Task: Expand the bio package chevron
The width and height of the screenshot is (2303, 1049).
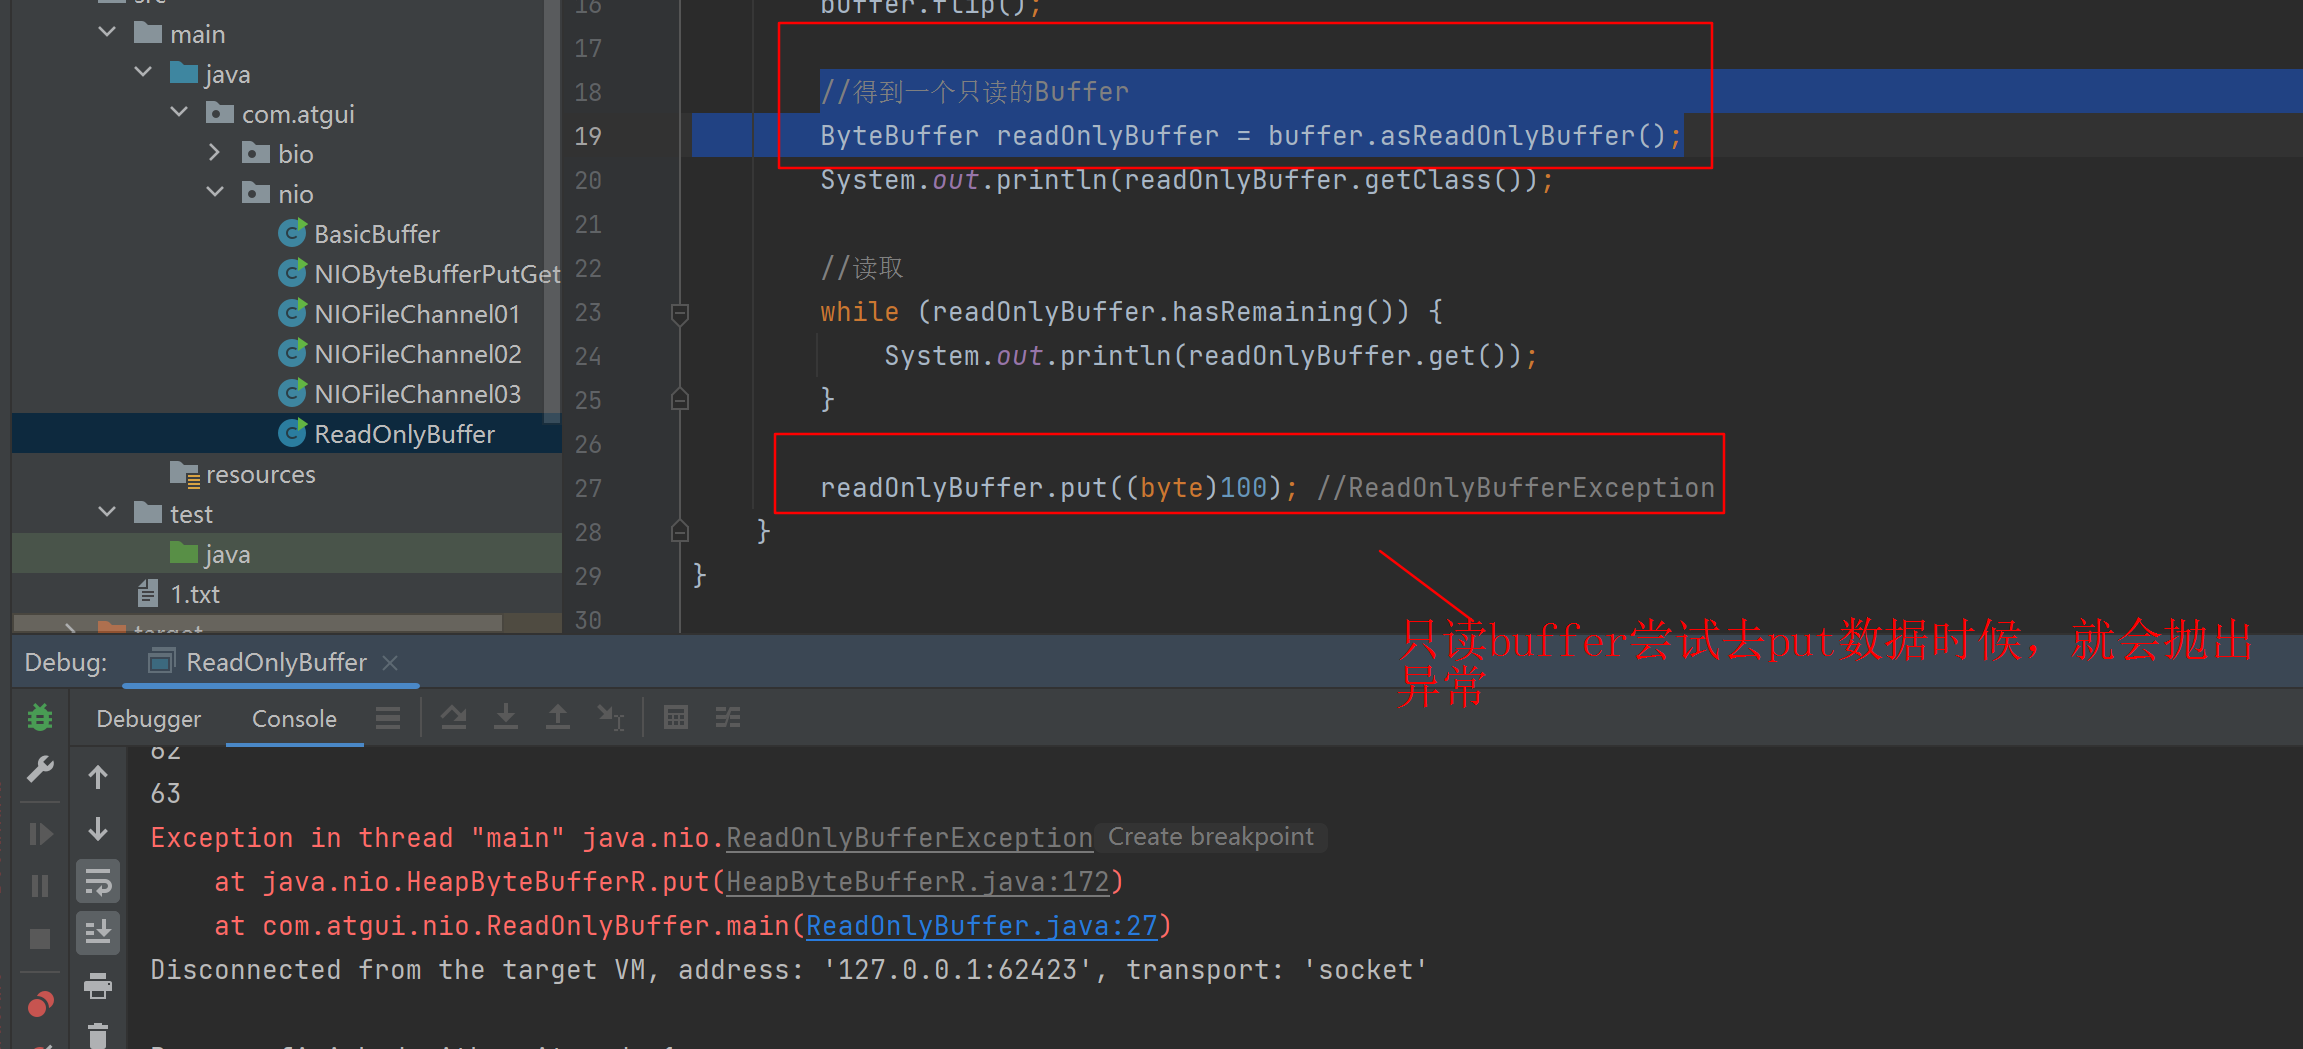Action: [x=214, y=153]
